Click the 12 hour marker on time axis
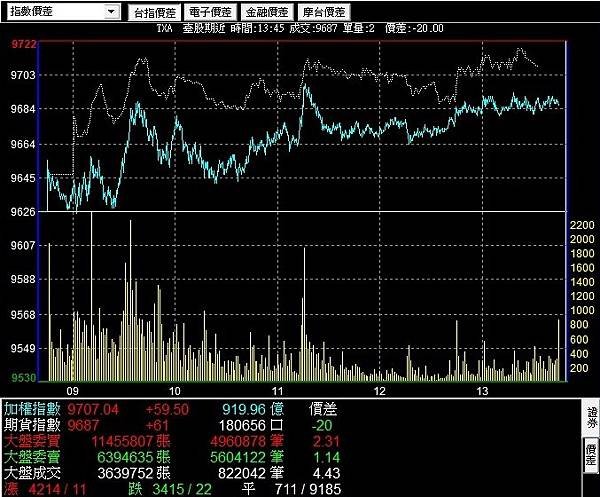Screen dimensions: 600x497 tap(380, 391)
